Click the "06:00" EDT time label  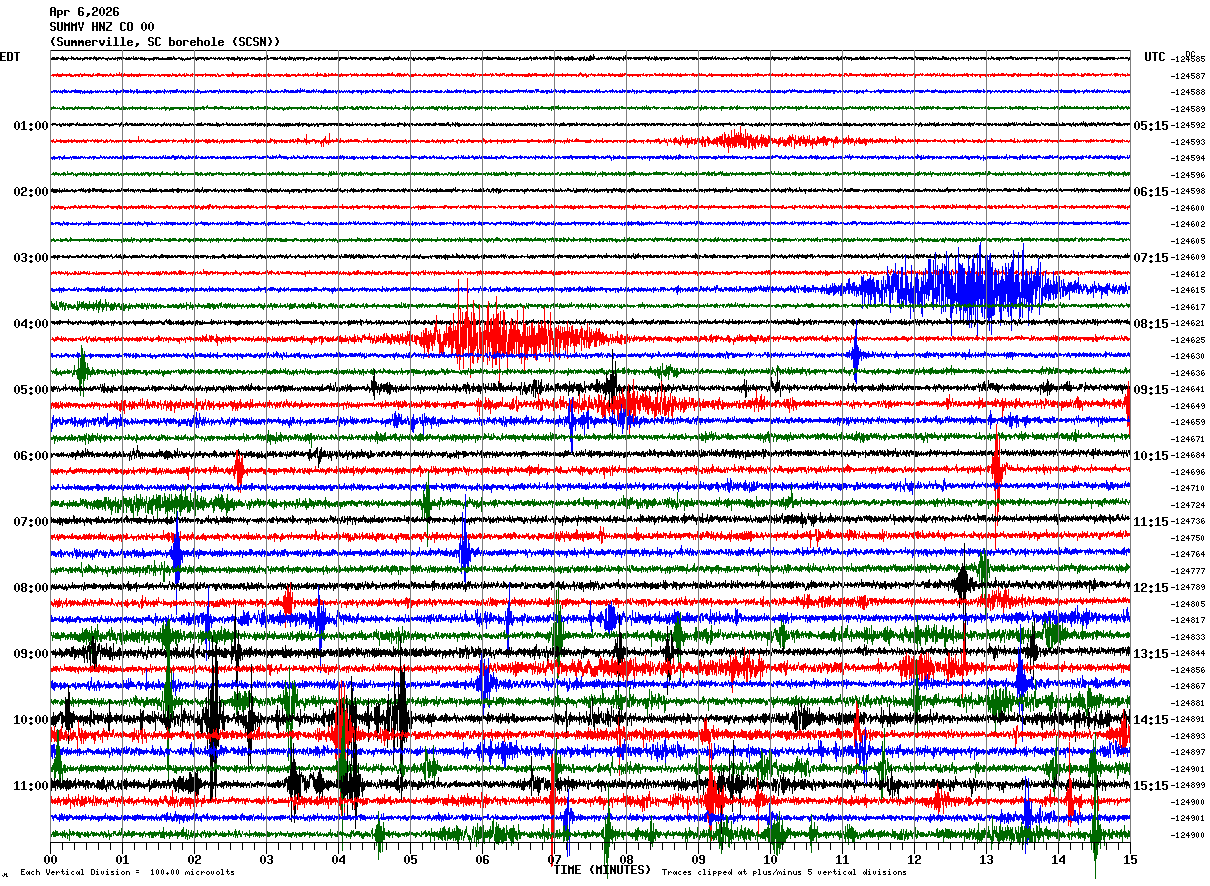(31, 456)
